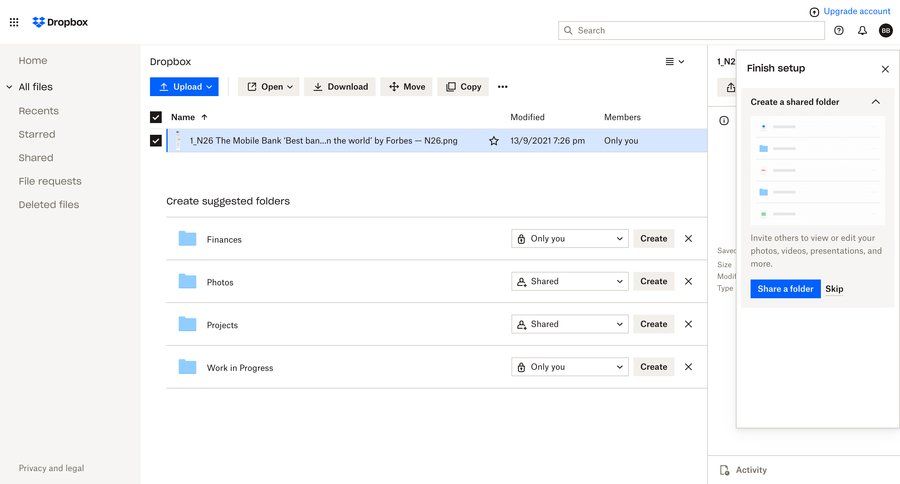The width and height of the screenshot is (900, 484).
Task: Click the Activity label in details pane
Action: click(751, 470)
